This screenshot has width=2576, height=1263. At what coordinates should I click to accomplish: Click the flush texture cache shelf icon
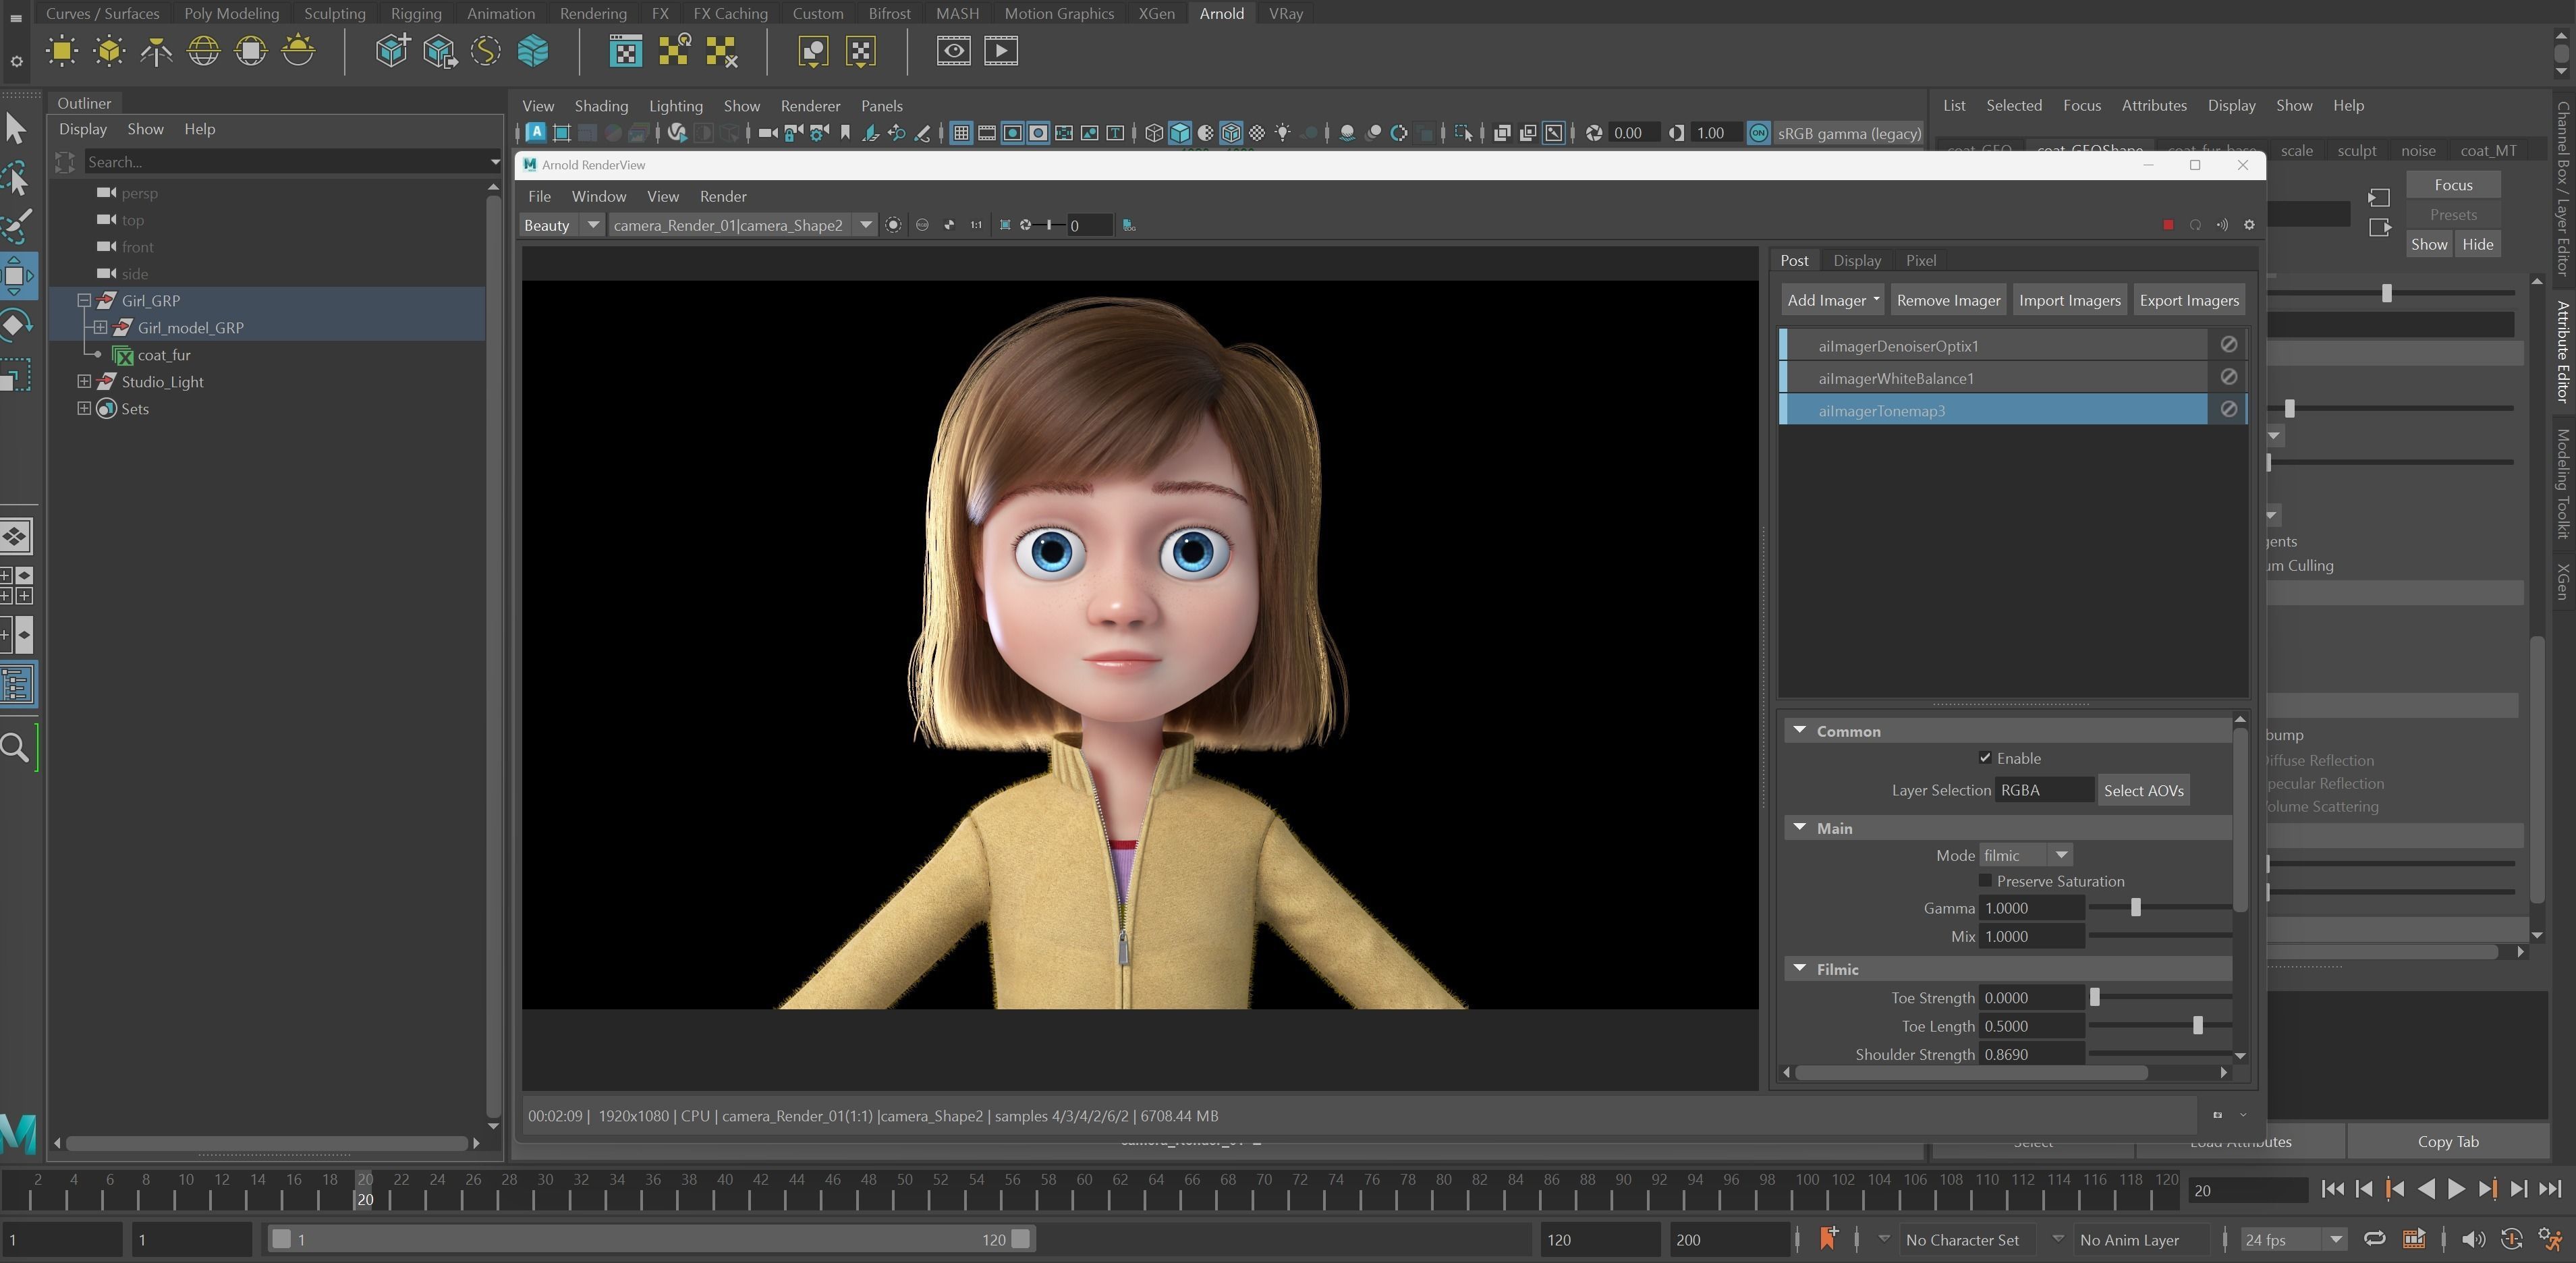pyautogui.click(x=721, y=51)
